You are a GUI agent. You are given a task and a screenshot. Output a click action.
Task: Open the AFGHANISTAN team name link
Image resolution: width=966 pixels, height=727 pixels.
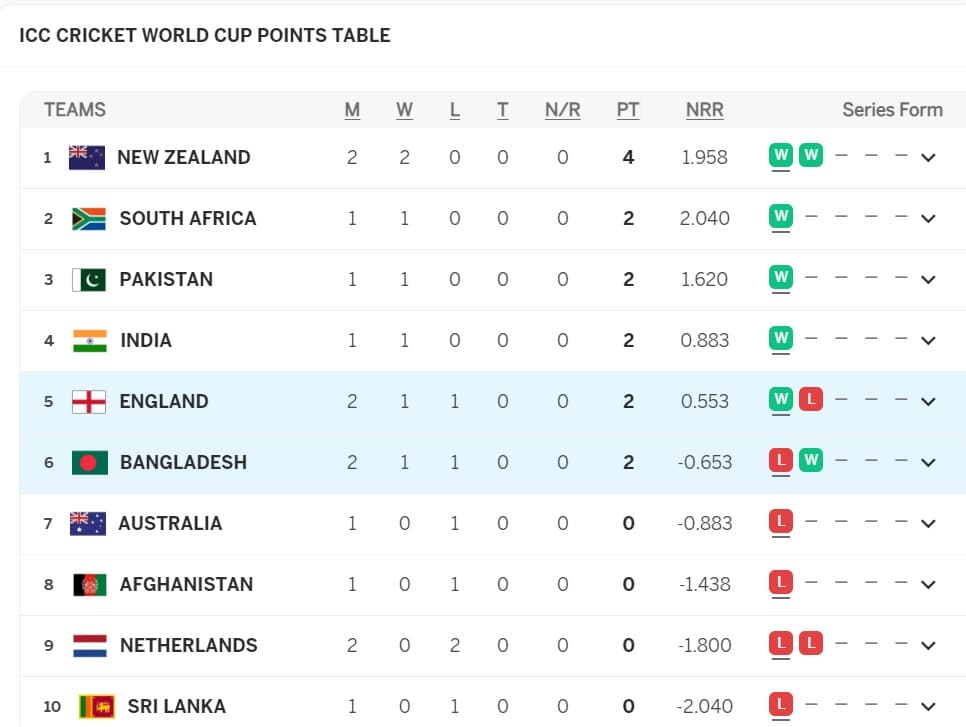pyautogui.click(x=186, y=585)
